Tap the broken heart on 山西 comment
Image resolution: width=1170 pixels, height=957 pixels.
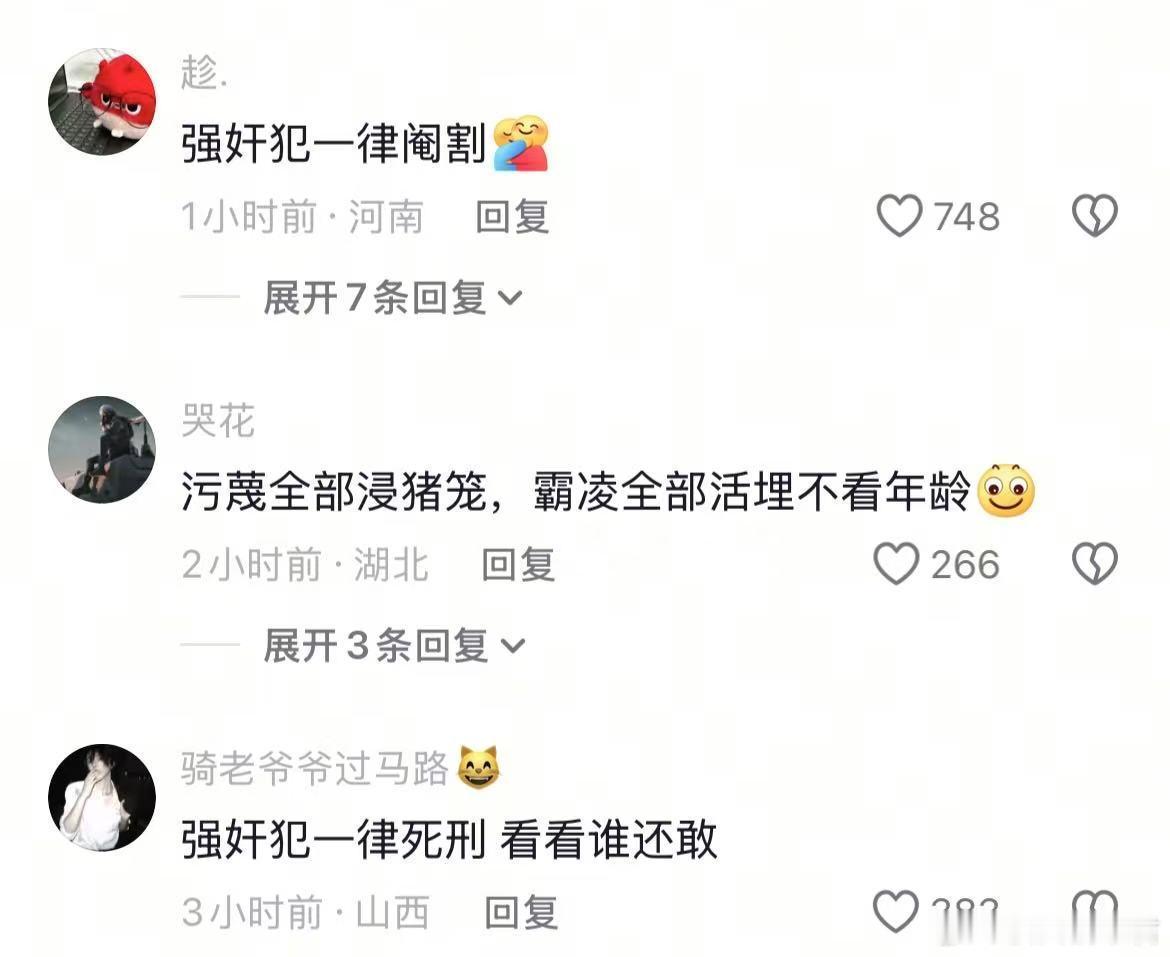[1095, 911]
